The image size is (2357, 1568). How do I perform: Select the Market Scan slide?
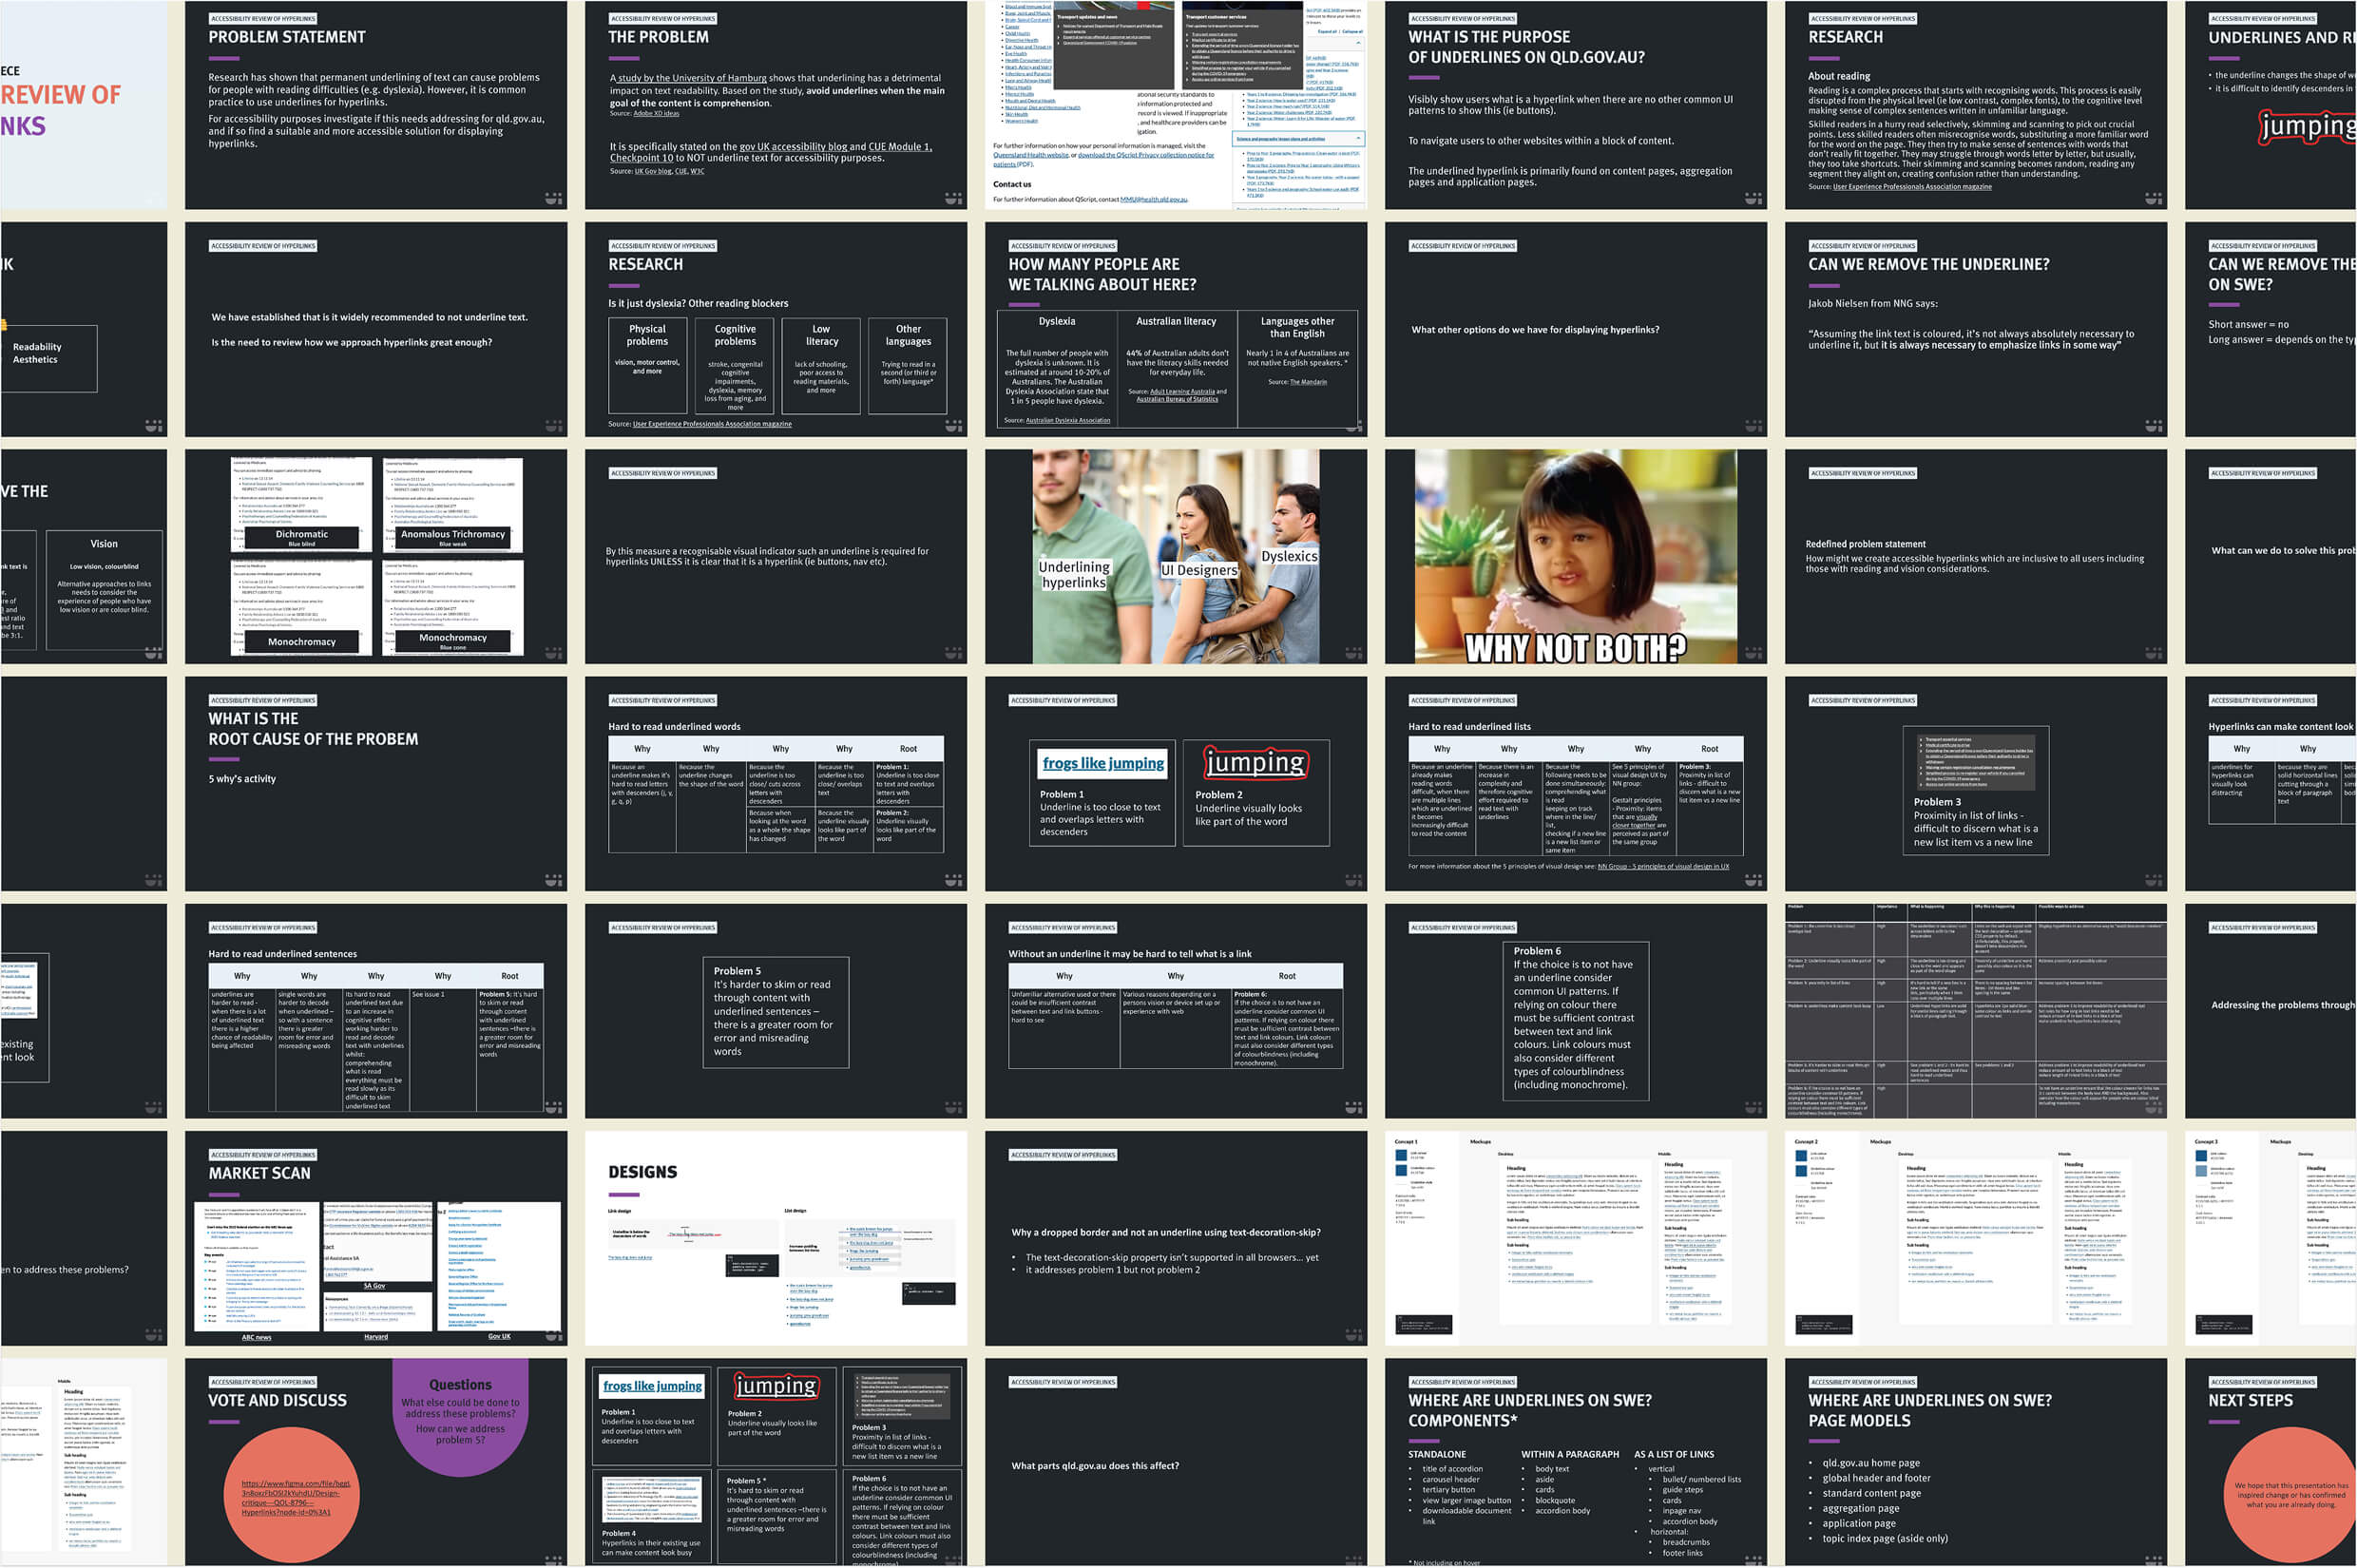click(376, 1238)
